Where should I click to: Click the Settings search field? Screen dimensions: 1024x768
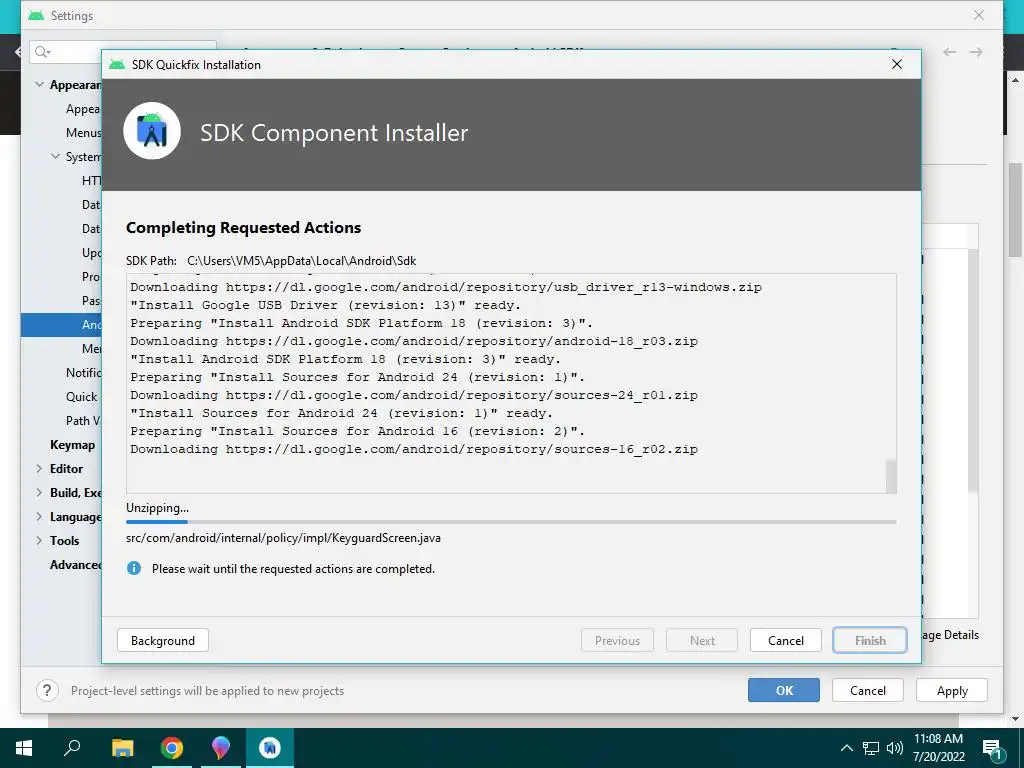(123, 52)
